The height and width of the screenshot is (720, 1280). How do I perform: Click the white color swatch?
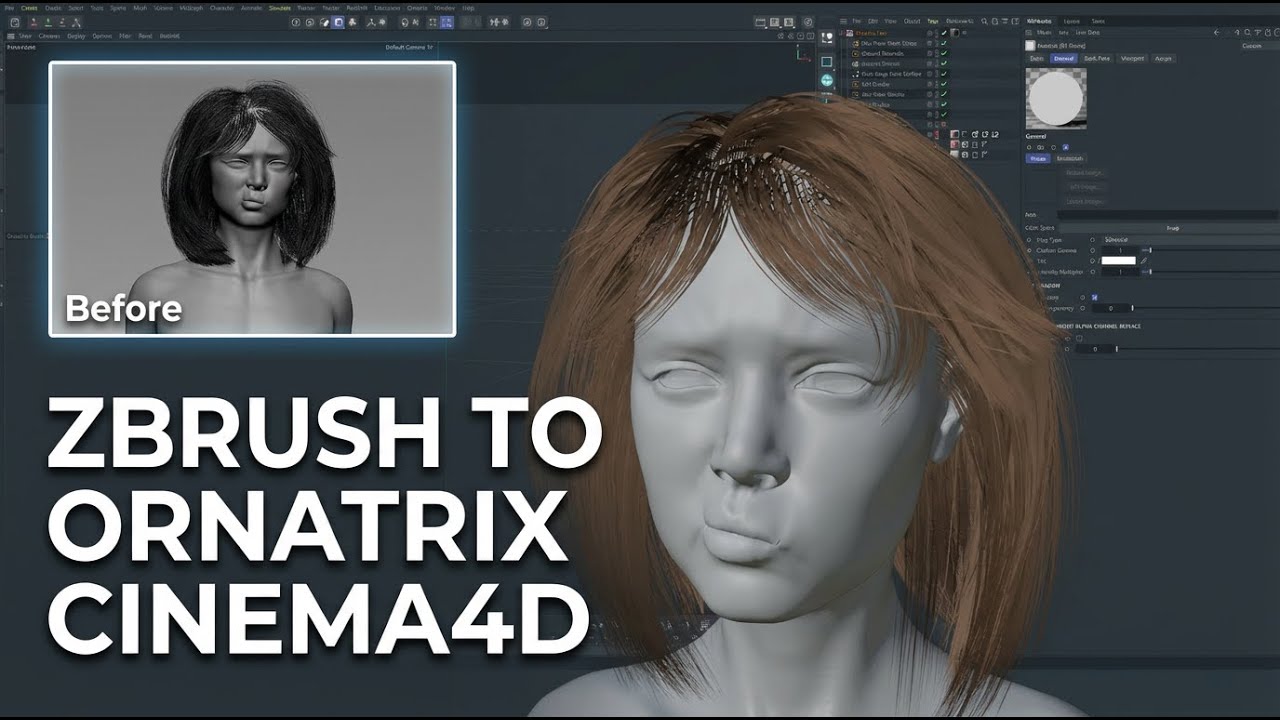click(x=1118, y=261)
